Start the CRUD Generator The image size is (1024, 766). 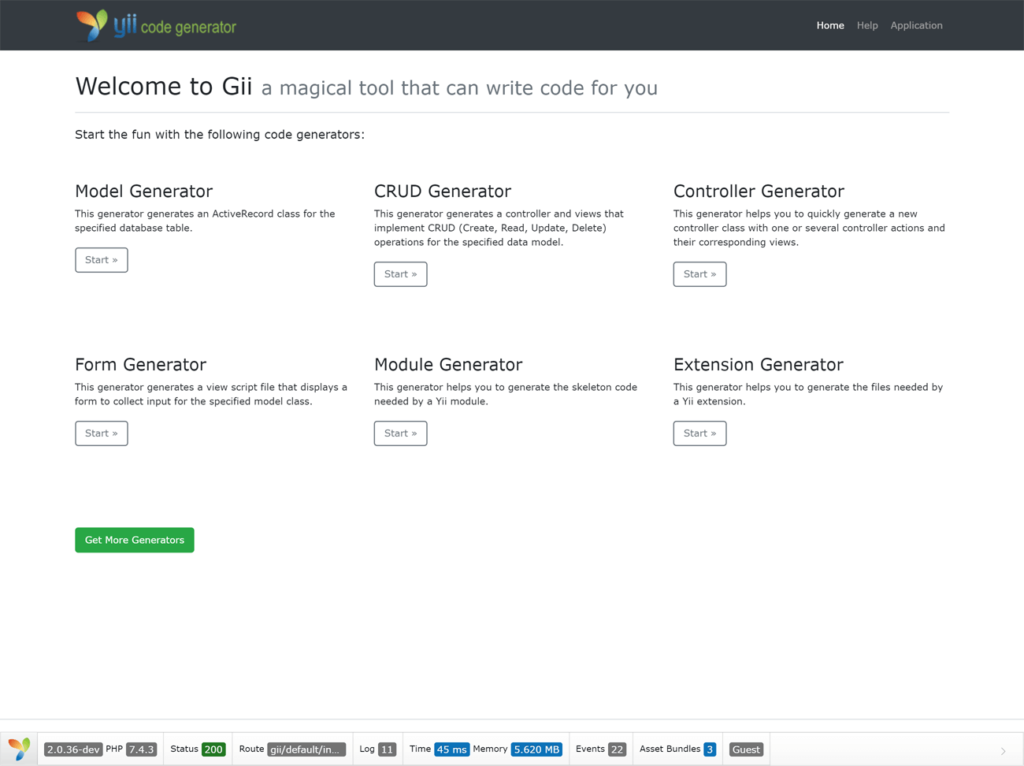[400, 274]
